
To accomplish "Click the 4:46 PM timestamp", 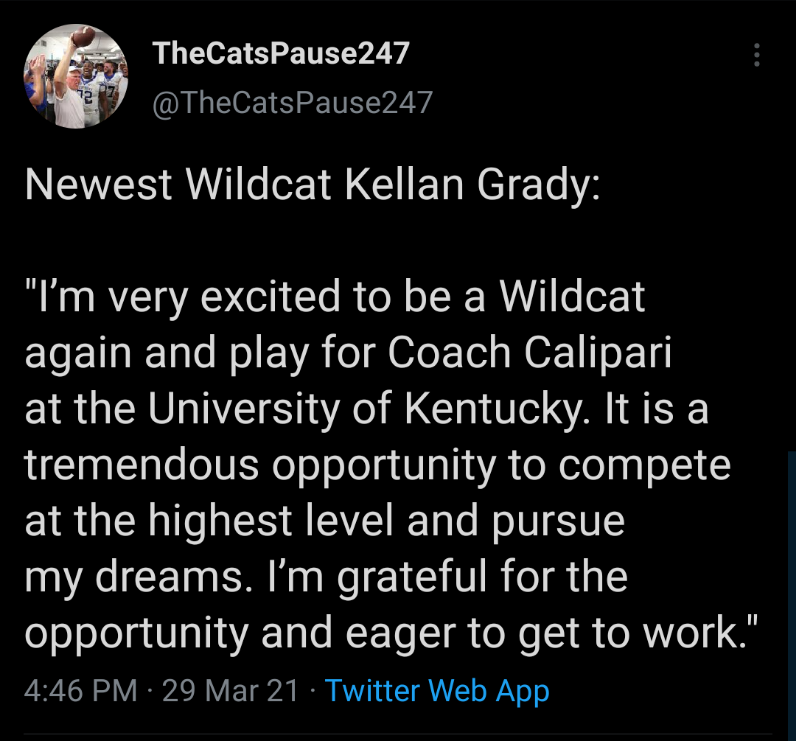I will [x=81, y=690].
